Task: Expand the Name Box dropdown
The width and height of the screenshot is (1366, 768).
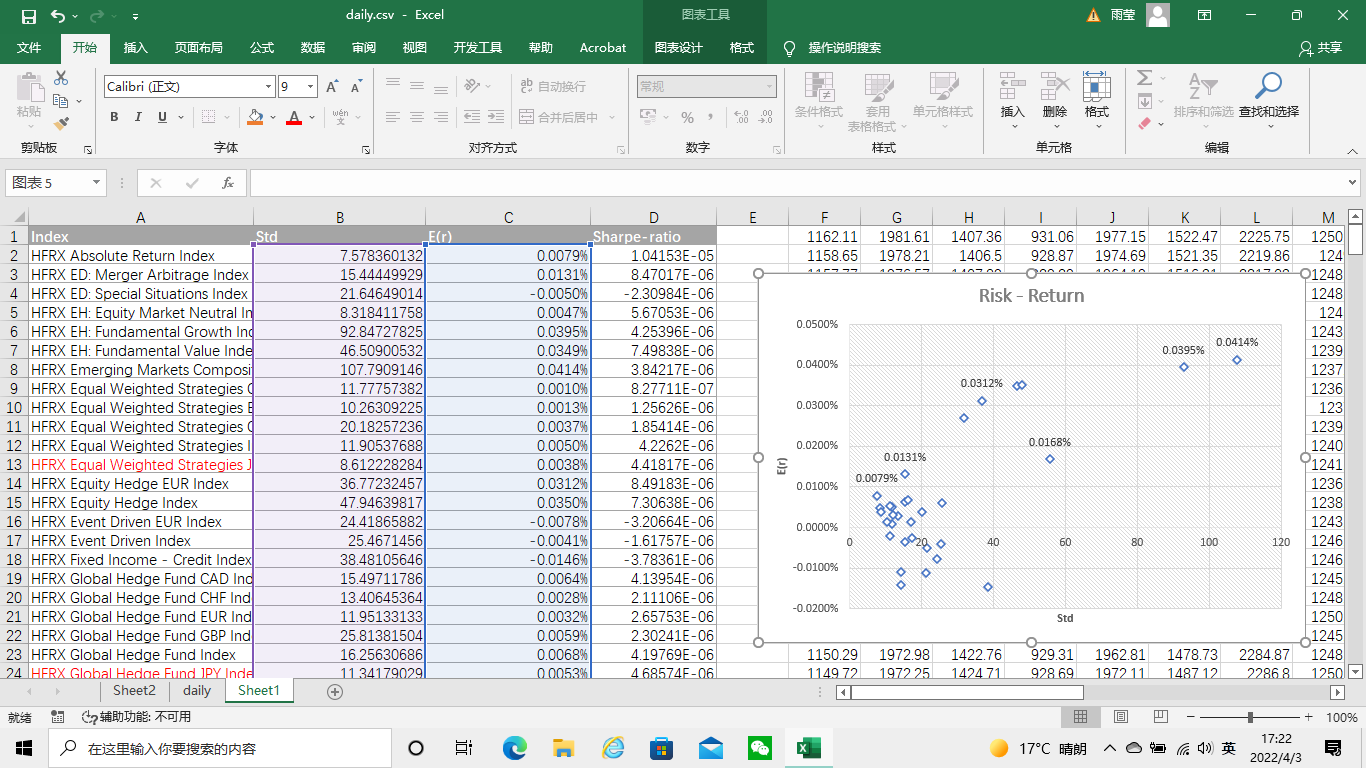Action: click(97, 183)
